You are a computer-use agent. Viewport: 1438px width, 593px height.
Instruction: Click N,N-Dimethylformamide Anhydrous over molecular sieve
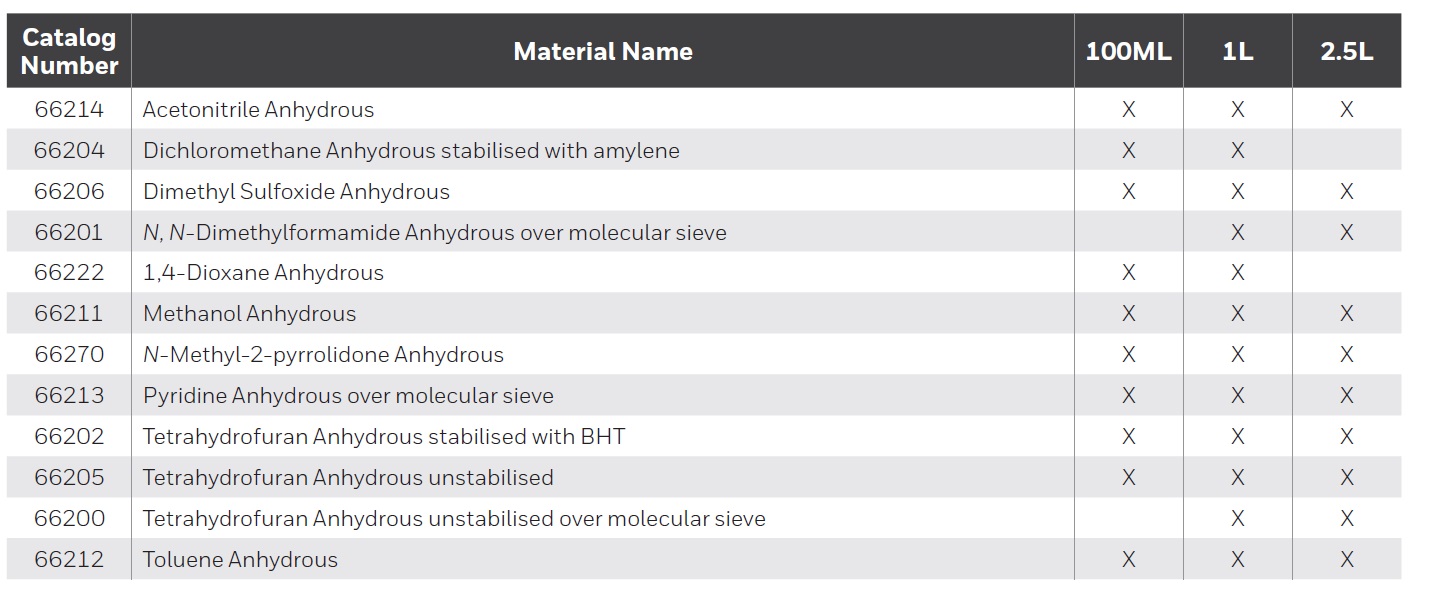pos(434,233)
